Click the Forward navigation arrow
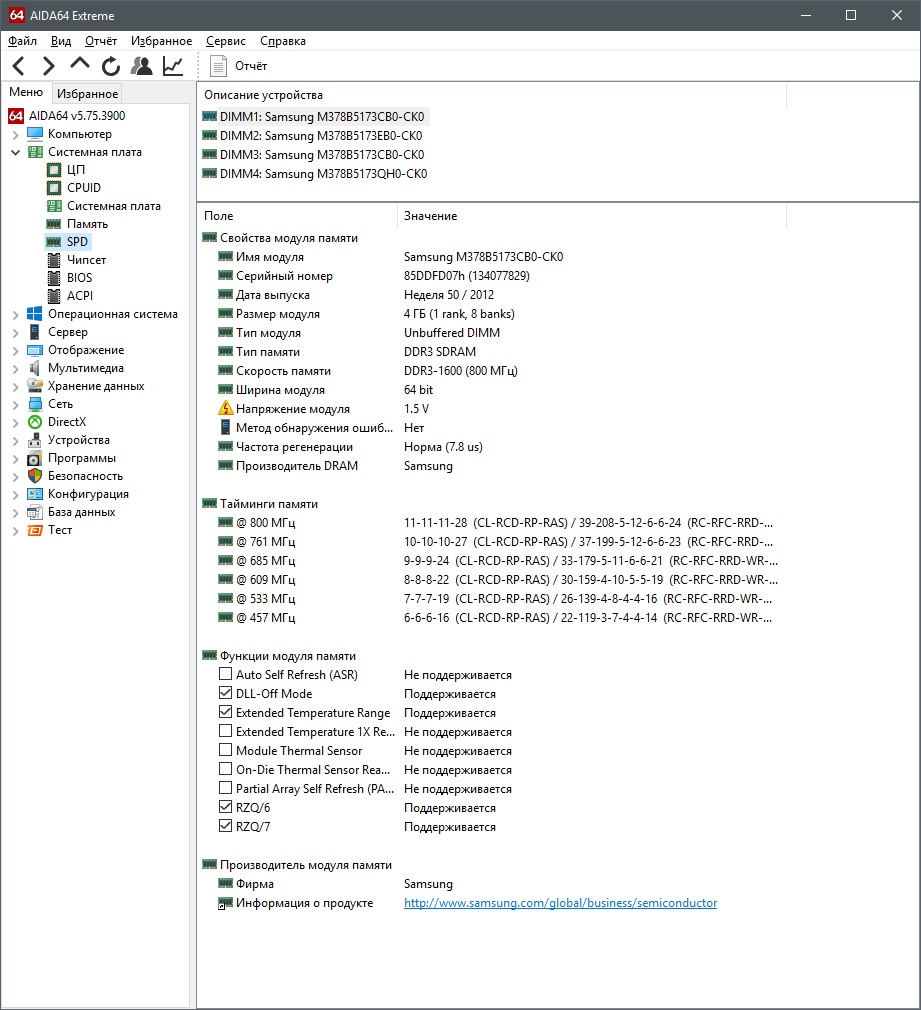 (x=48, y=66)
